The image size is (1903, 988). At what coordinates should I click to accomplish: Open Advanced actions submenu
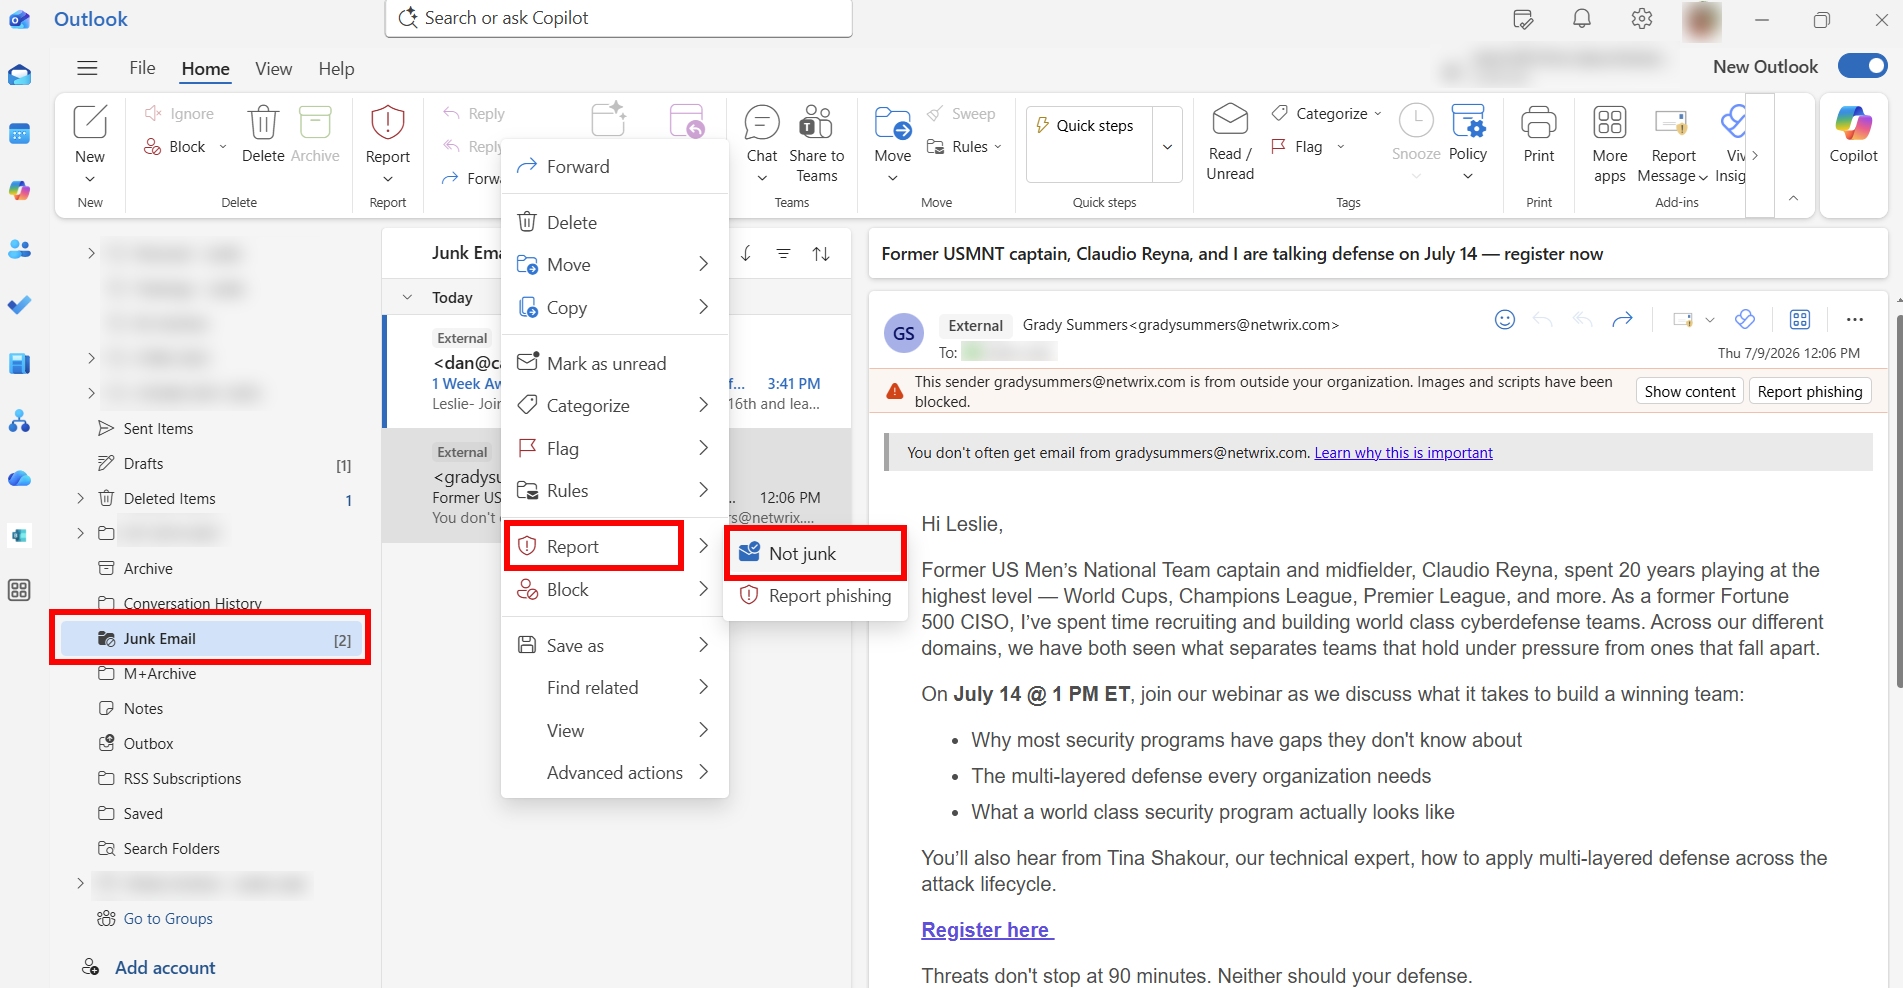click(614, 773)
